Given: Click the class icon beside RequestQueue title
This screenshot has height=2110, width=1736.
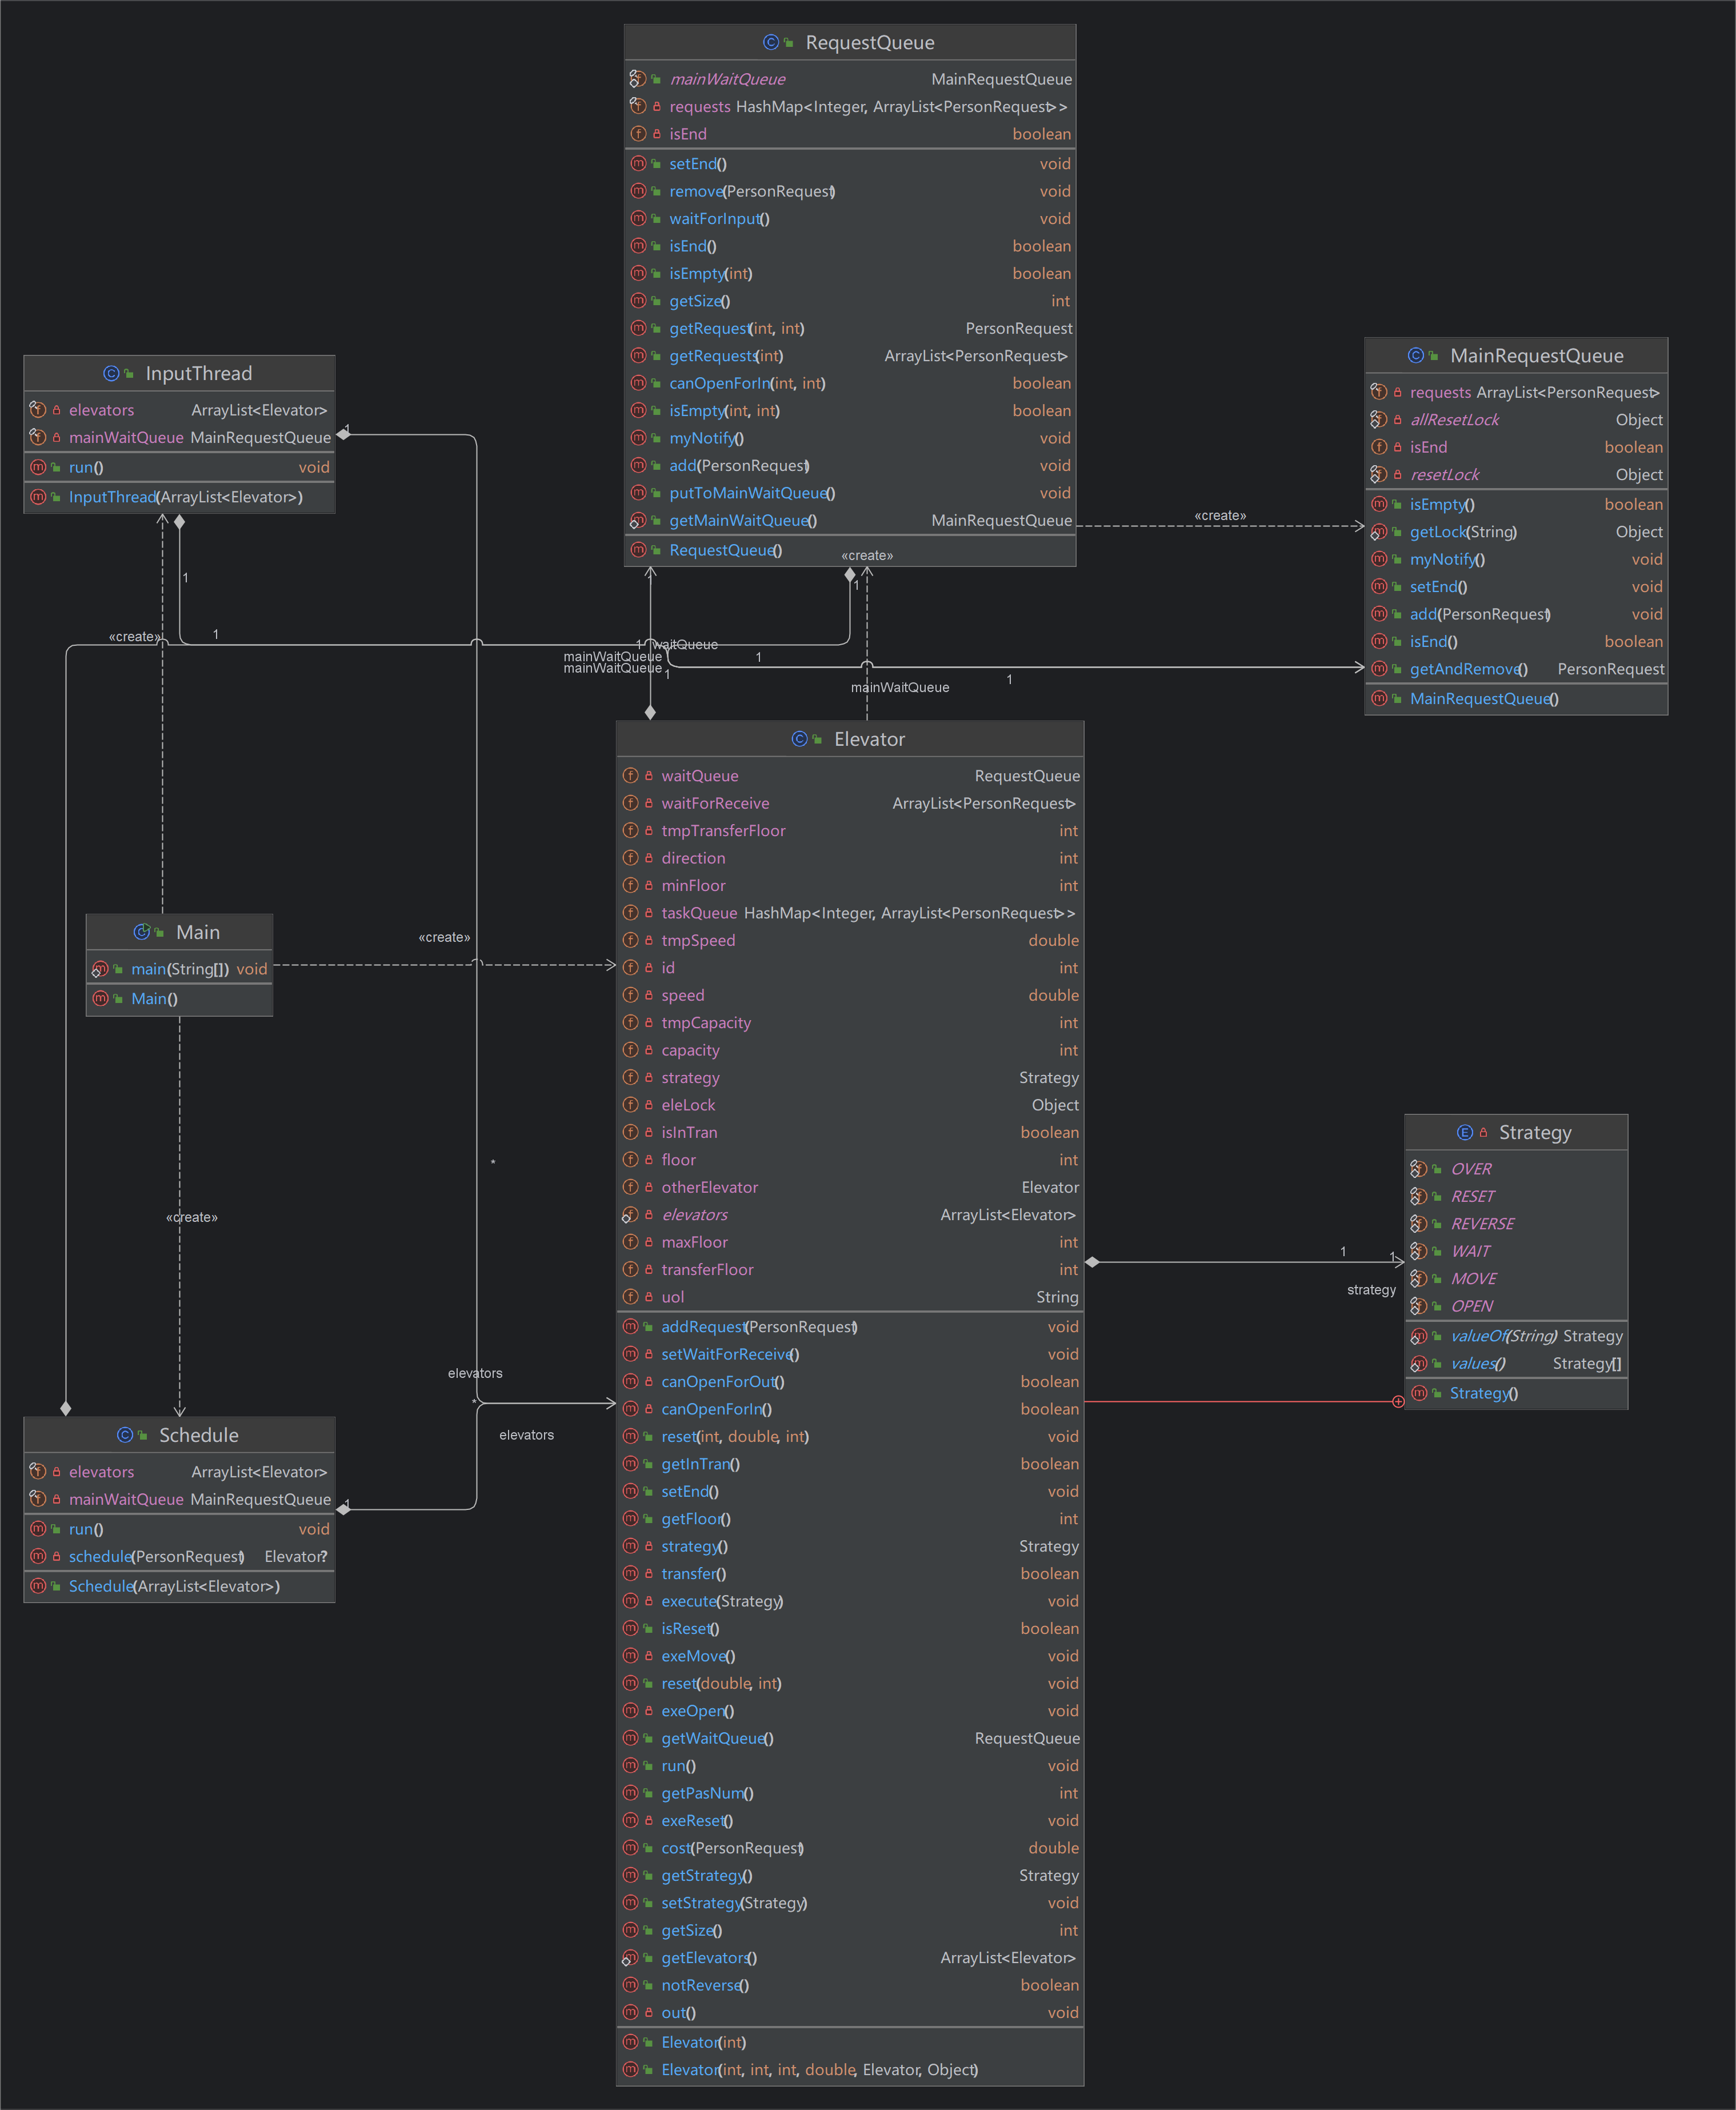Looking at the screenshot, I should coord(771,42).
